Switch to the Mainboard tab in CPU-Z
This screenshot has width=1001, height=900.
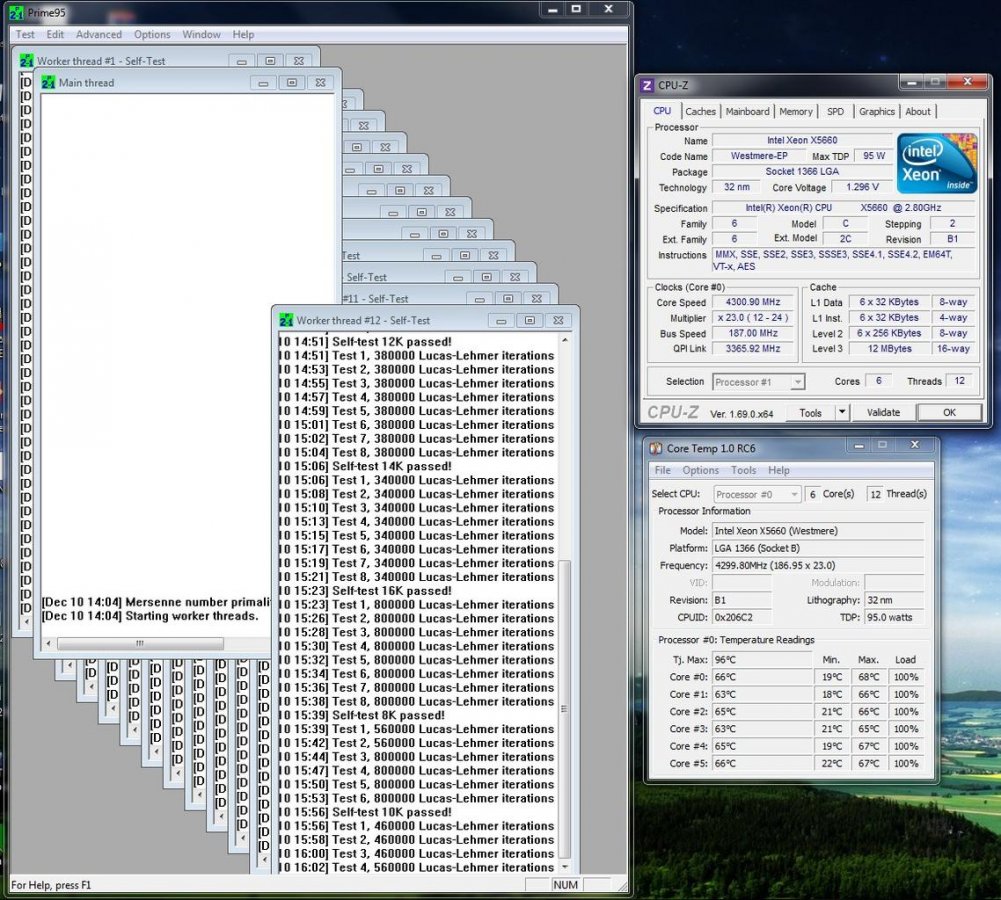(x=747, y=111)
